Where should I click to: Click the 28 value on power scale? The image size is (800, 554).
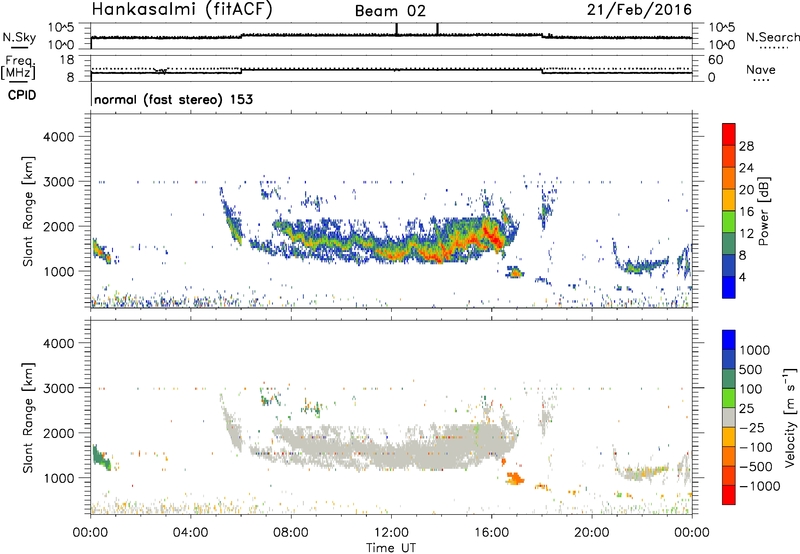coord(746,146)
